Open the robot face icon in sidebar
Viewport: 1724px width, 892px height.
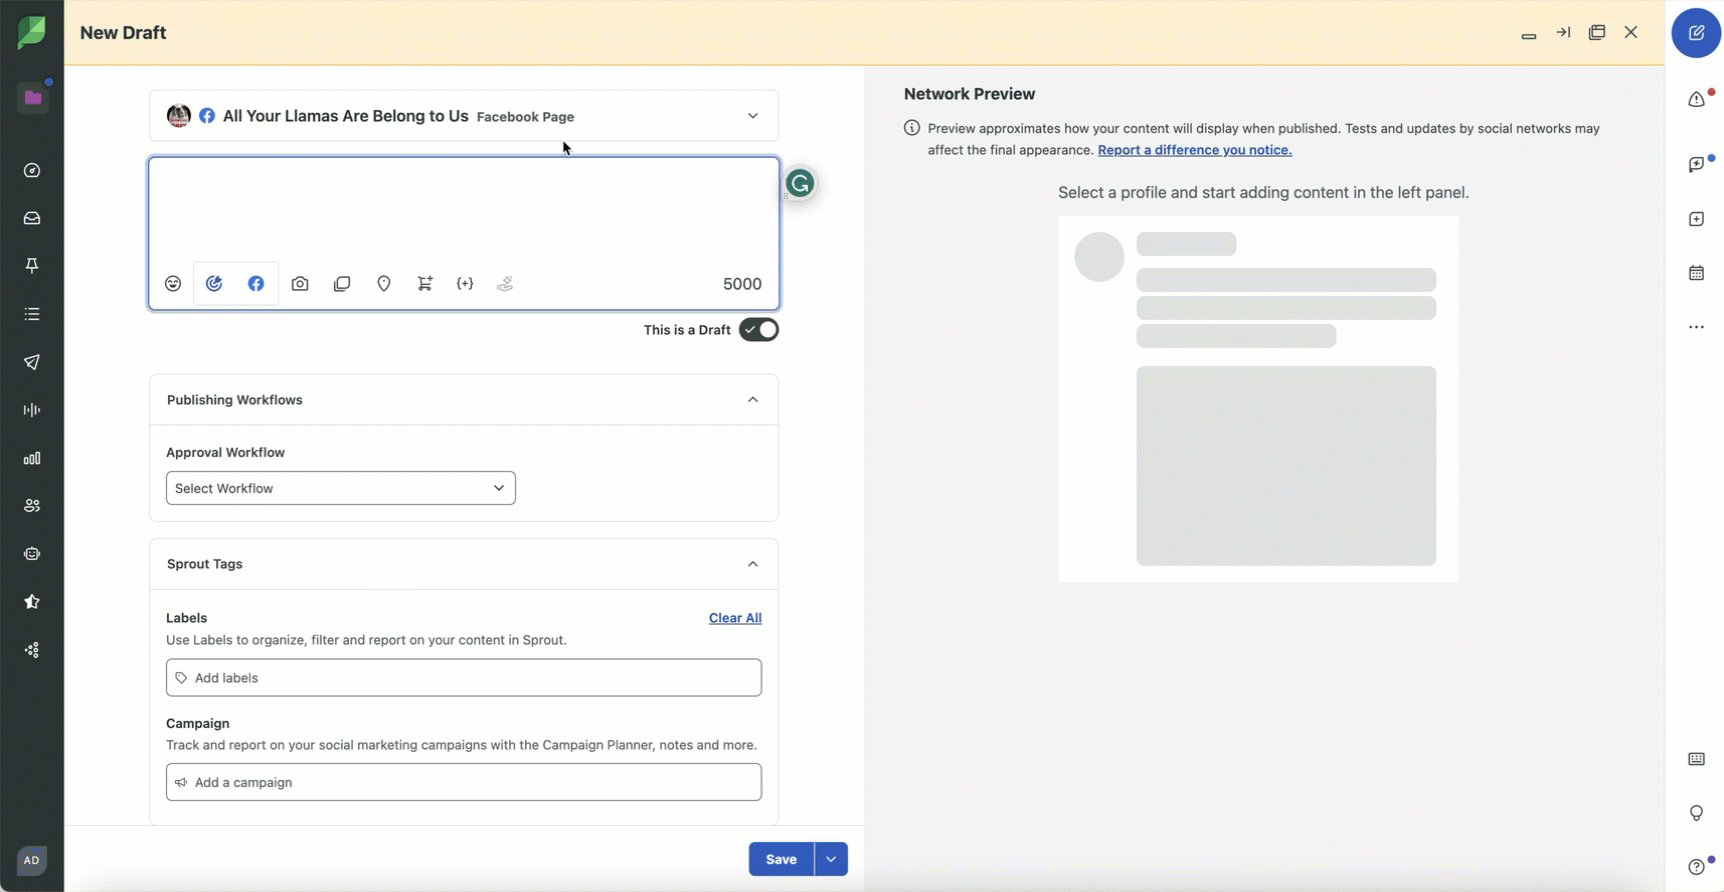32,554
